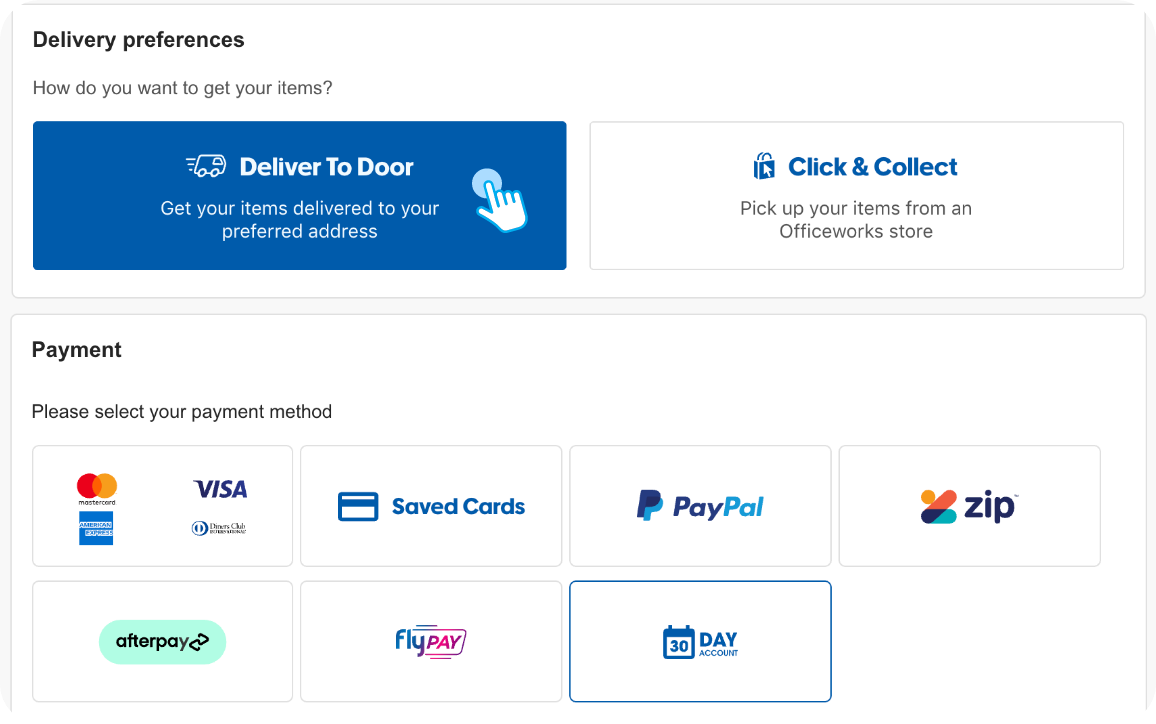Click the pointing hand cursor icon
1156x724 pixels.
pyautogui.click(x=499, y=200)
